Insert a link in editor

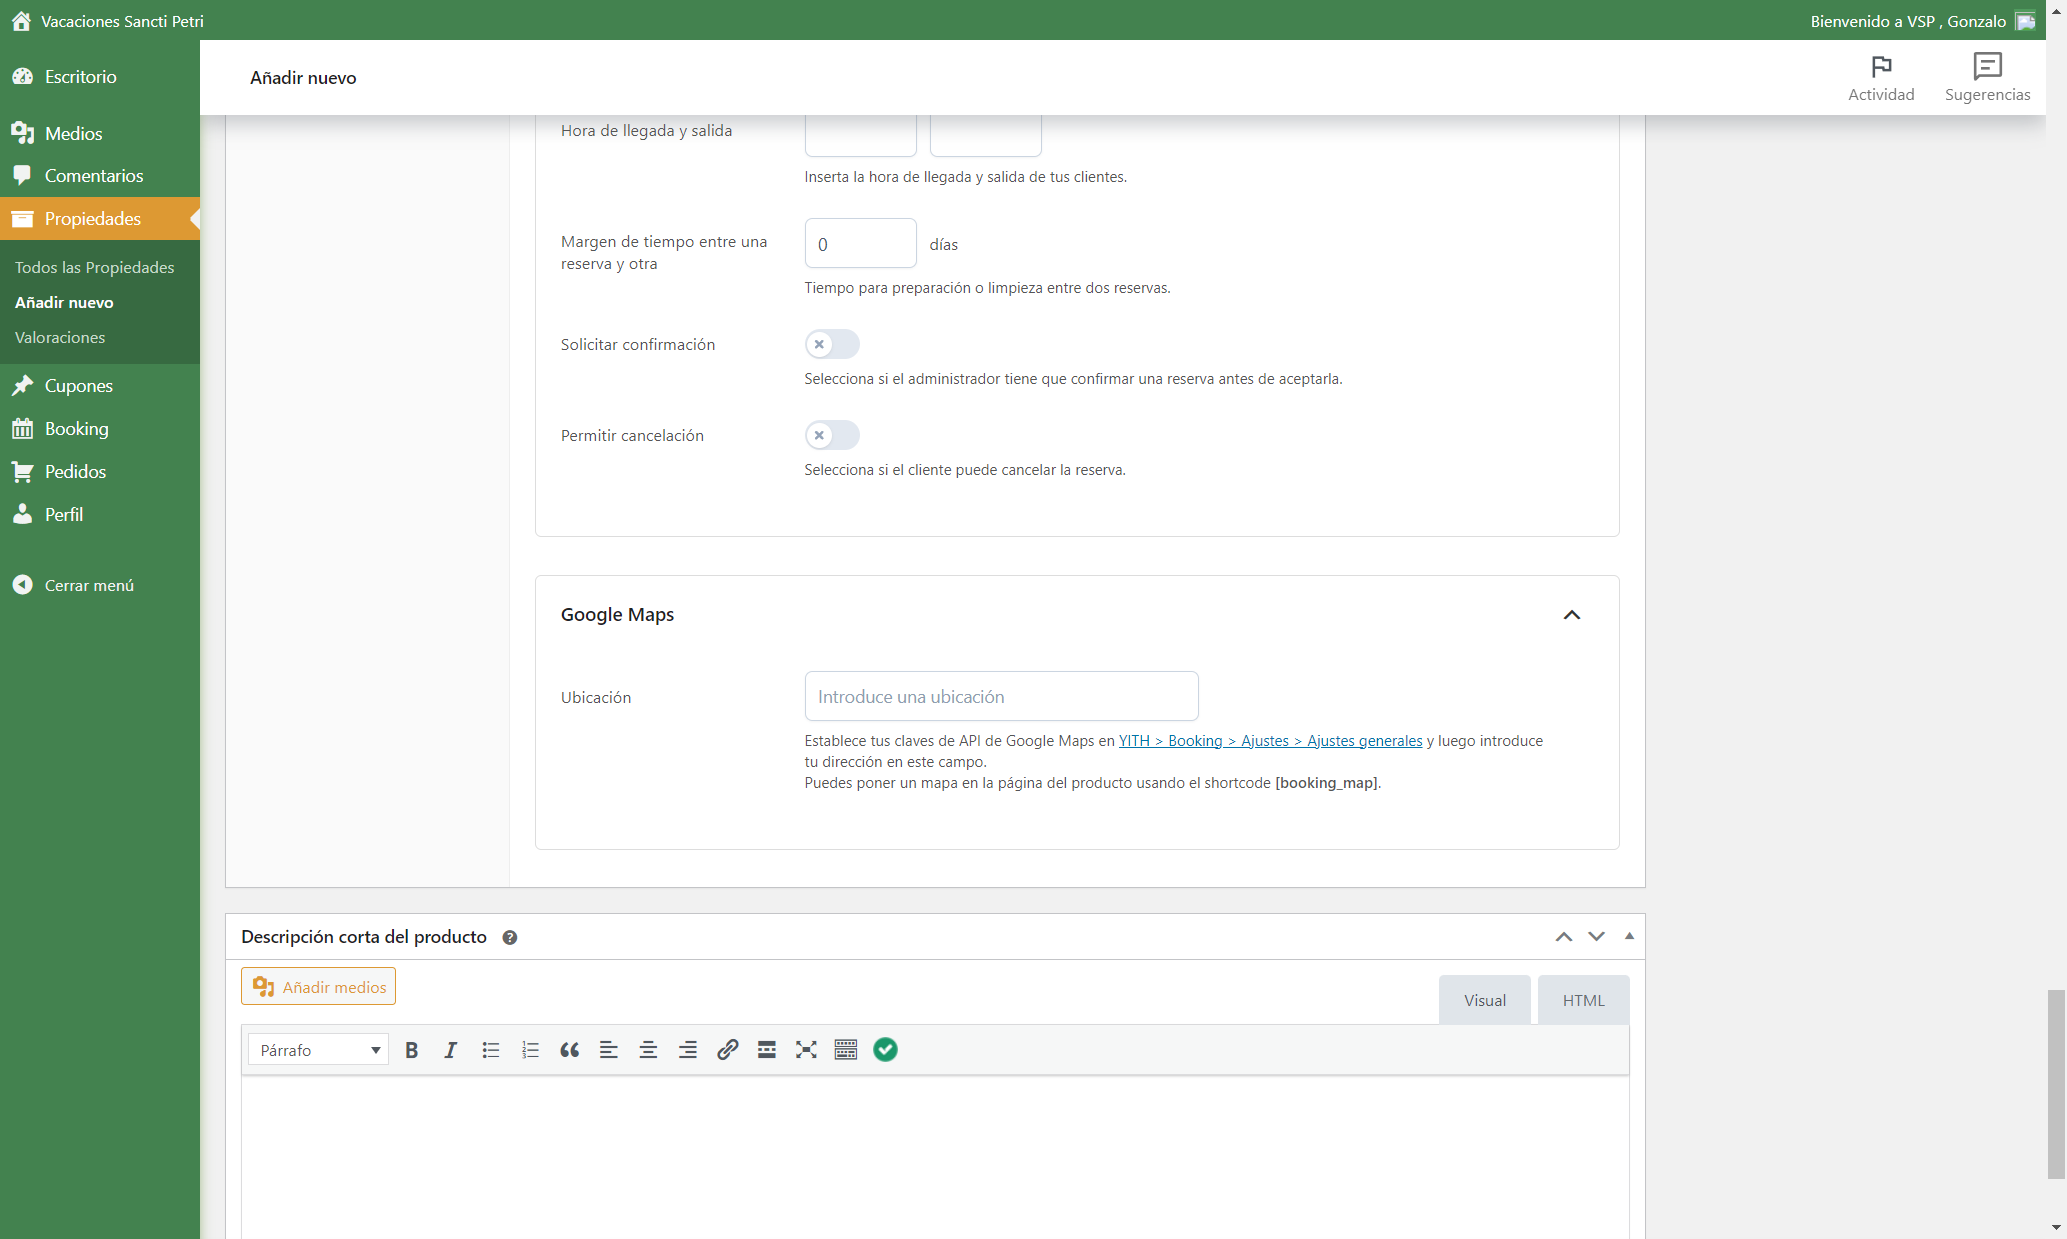click(x=727, y=1049)
